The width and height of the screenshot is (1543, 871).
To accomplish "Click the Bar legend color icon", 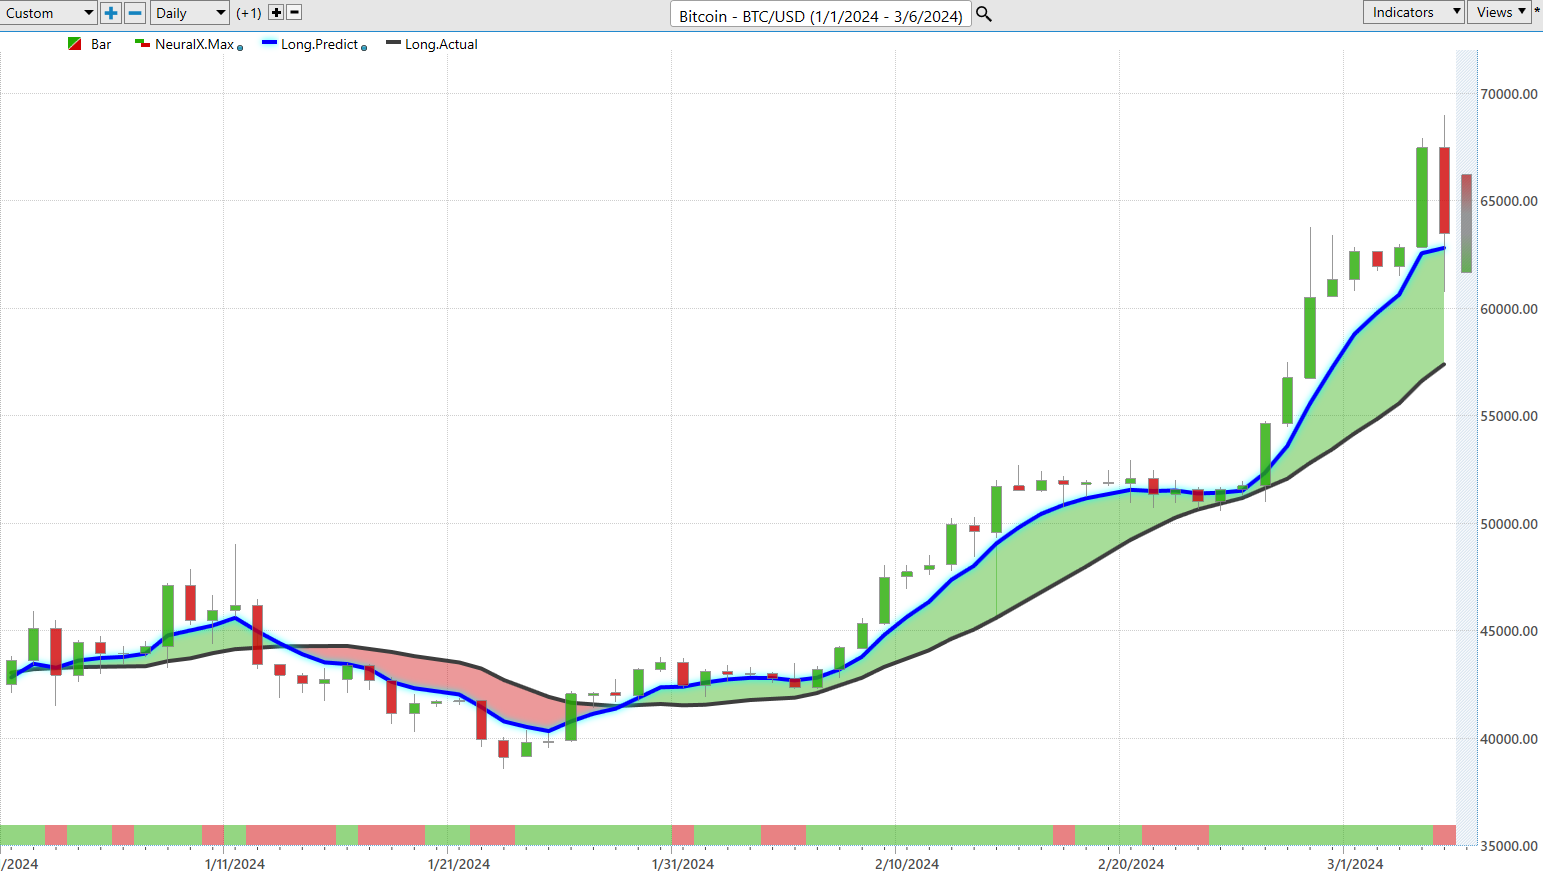I will [74, 44].
